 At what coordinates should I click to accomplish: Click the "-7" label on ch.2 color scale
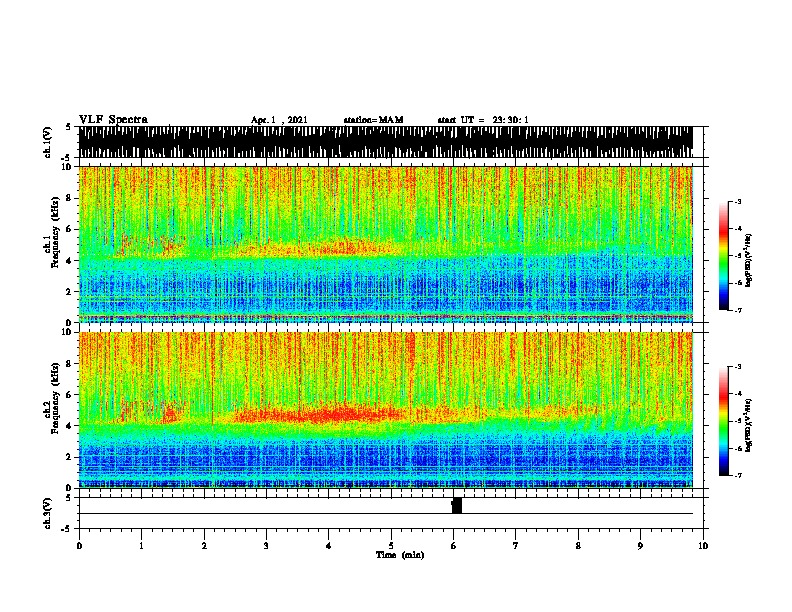738,475
